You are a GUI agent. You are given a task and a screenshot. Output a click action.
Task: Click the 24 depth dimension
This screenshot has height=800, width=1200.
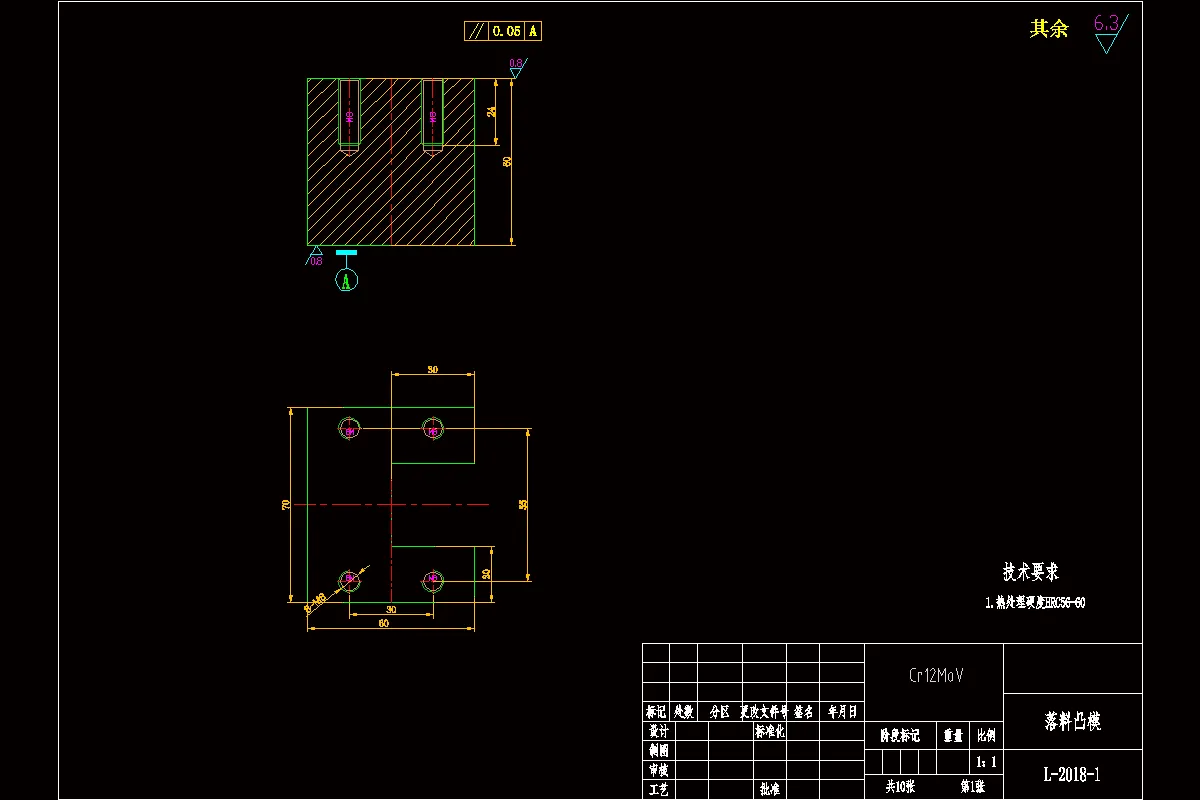tap(492, 111)
